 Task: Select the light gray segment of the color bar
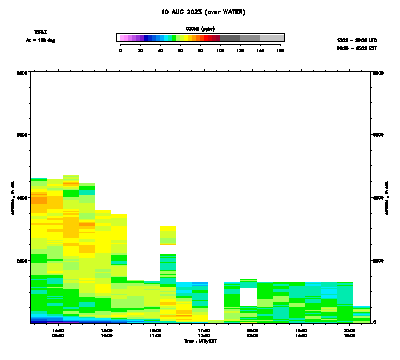[x=272, y=38]
